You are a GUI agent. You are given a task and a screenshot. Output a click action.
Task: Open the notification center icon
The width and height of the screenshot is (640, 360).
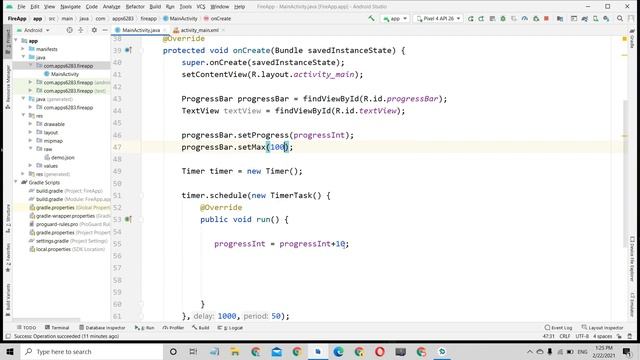click(x=627, y=351)
